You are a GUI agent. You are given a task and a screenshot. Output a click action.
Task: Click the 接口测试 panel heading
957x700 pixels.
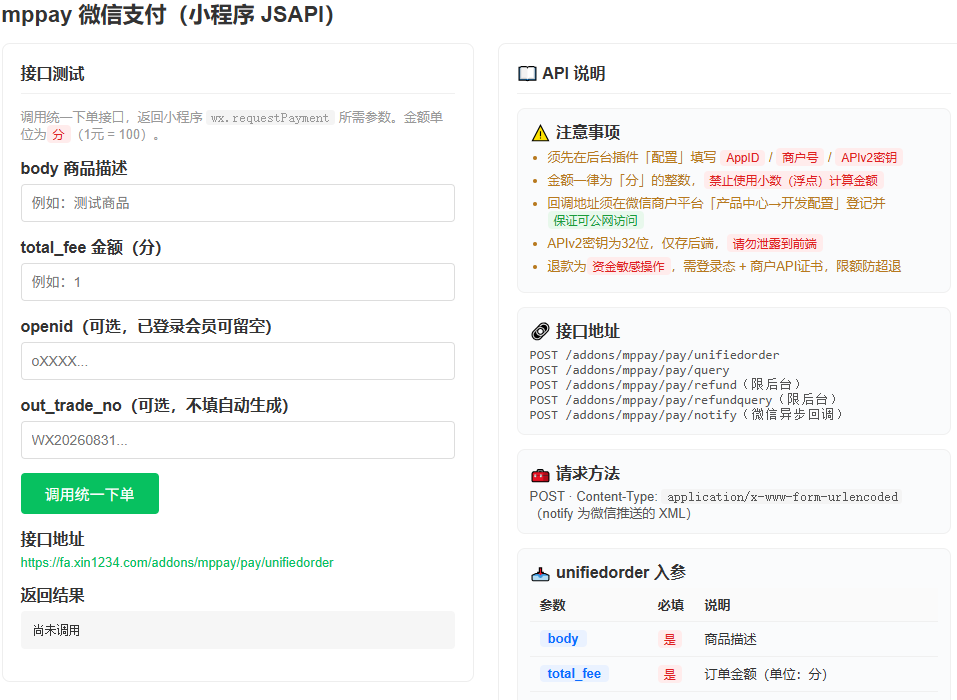[x=52, y=74]
